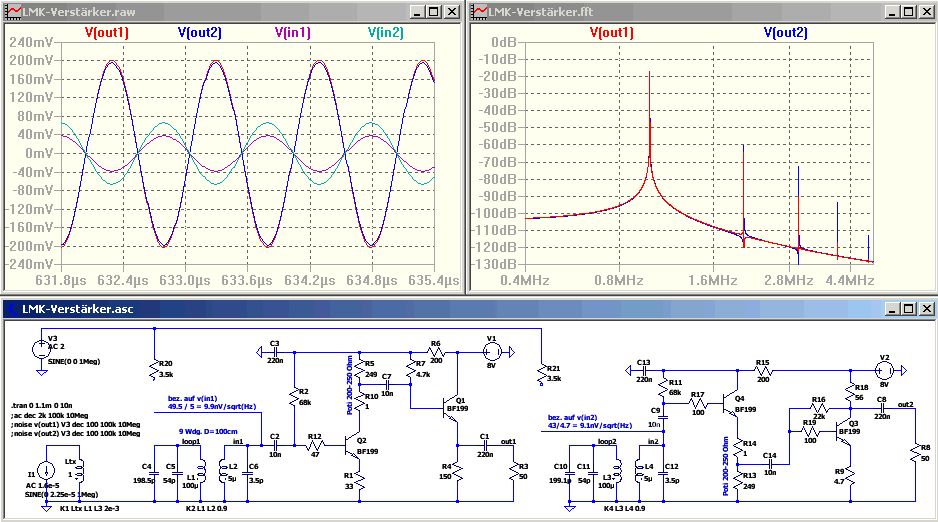Click the 9 Wdg. D=100cm comment text
The image size is (938, 522).
click(208, 431)
